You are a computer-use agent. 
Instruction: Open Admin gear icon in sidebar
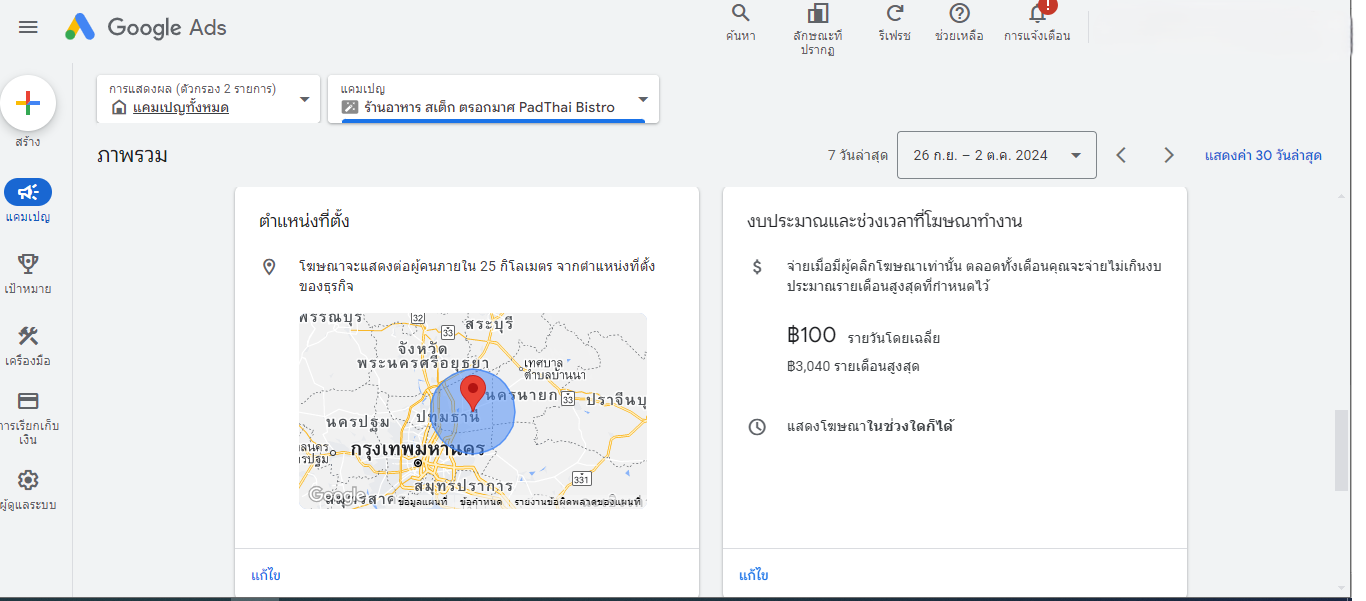pyautogui.click(x=28, y=480)
